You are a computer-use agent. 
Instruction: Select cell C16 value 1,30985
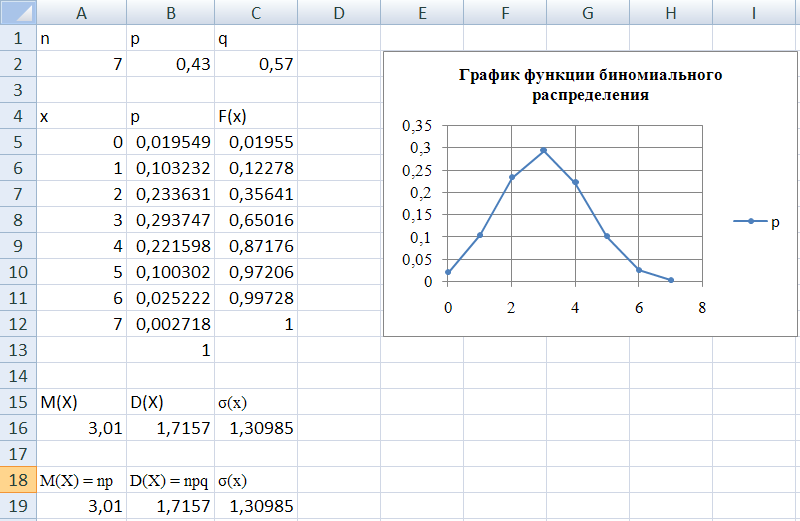[x=256, y=428]
